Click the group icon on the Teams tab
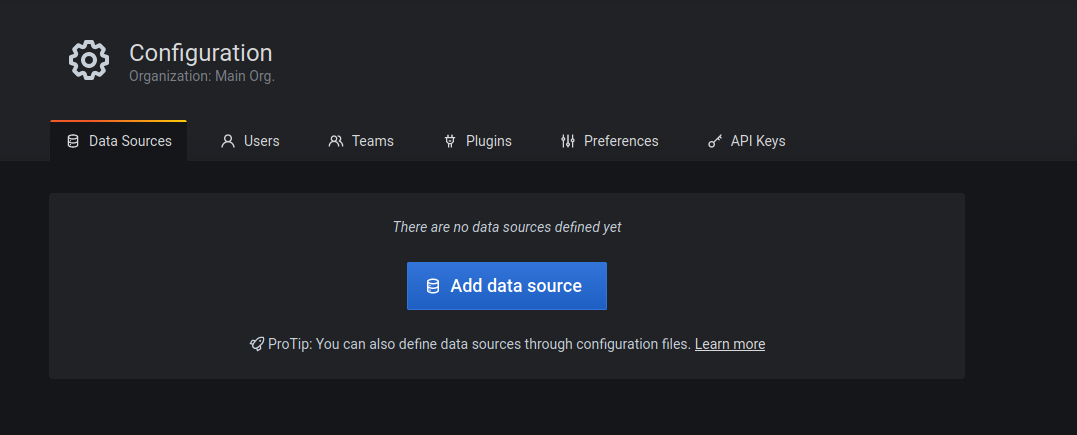The height and width of the screenshot is (435, 1077). pos(336,141)
